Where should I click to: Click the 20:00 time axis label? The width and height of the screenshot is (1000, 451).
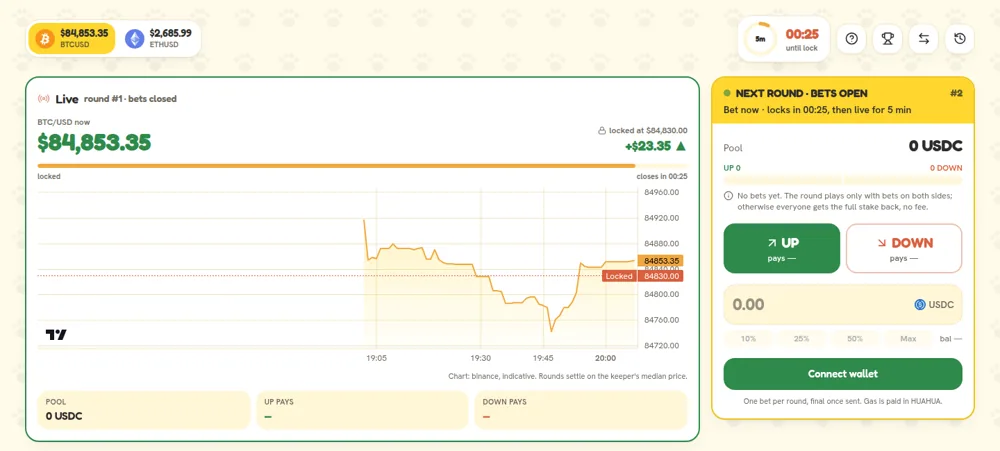(x=605, y=358)
